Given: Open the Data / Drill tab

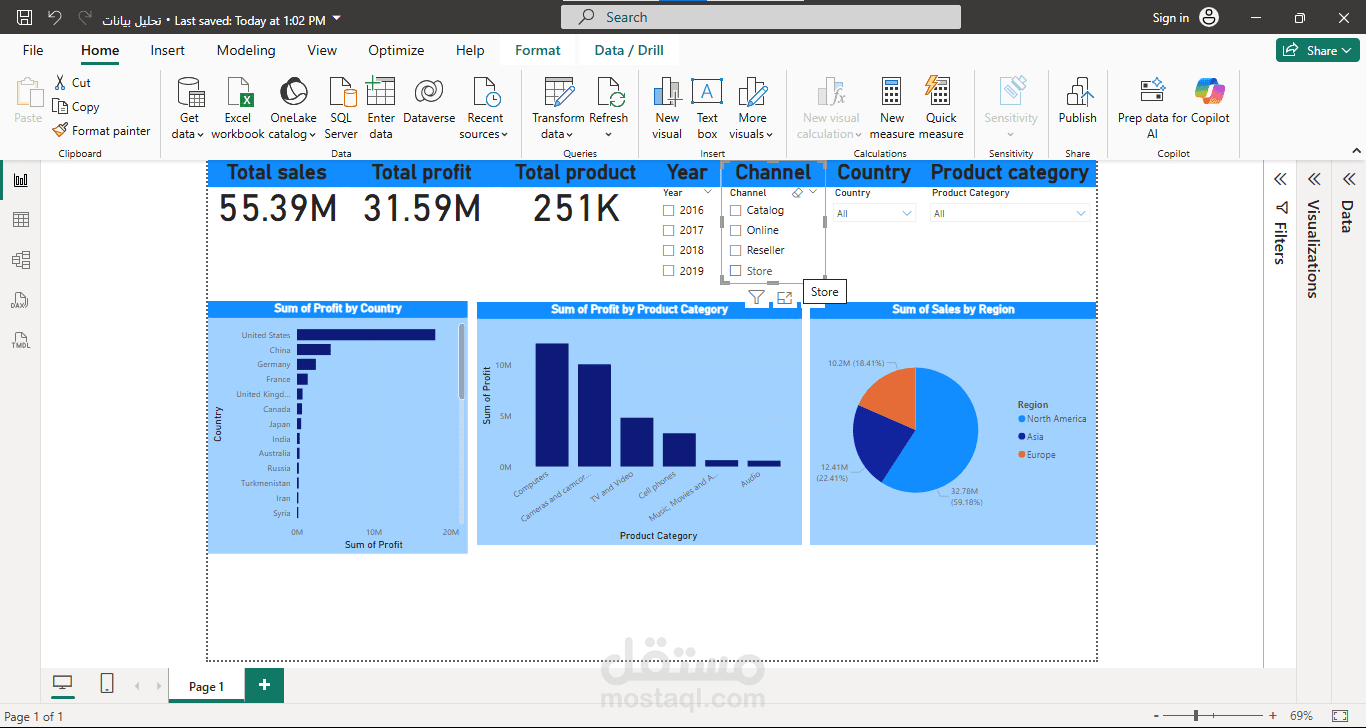Looking at the screenshot, I should 628,48.
